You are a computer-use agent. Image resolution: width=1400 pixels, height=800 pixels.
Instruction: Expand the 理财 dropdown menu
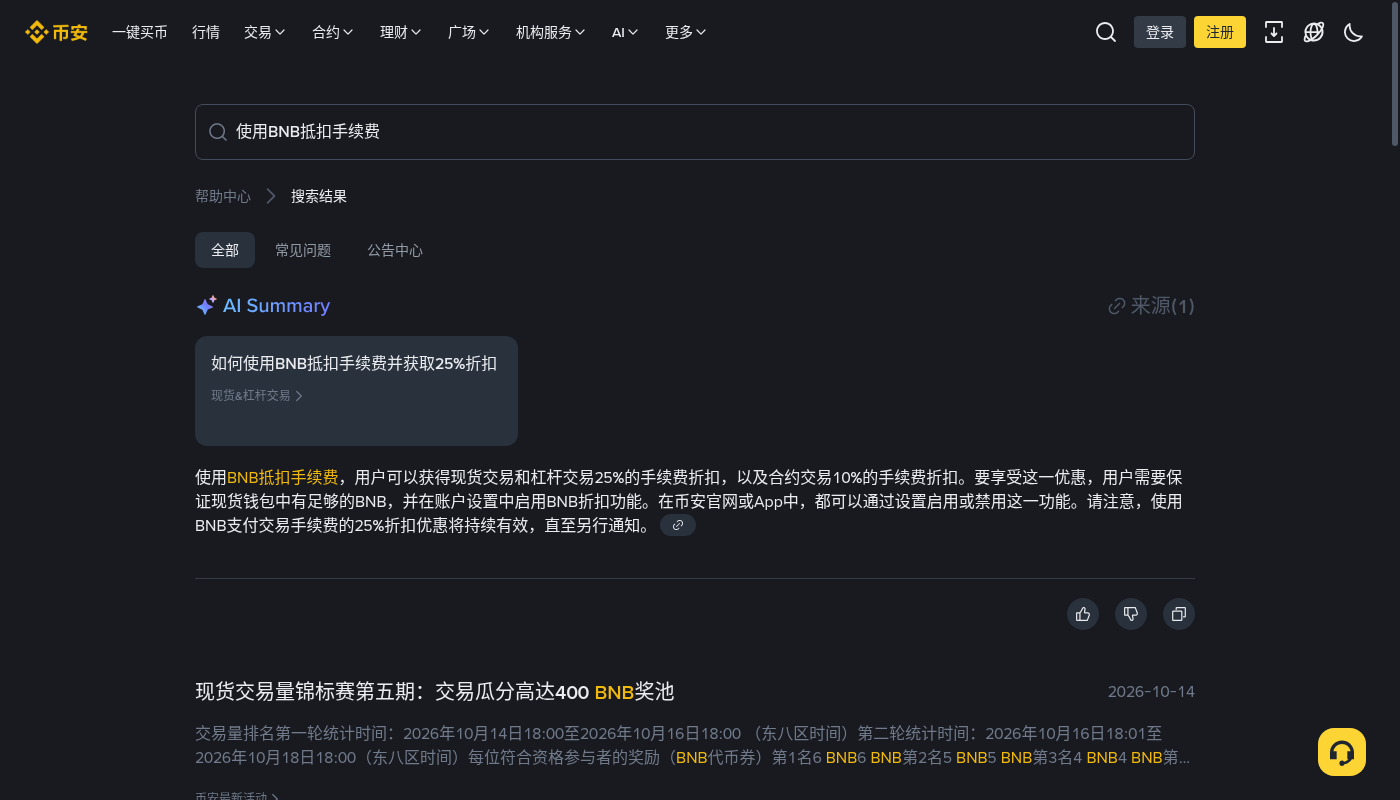(401, 32)
